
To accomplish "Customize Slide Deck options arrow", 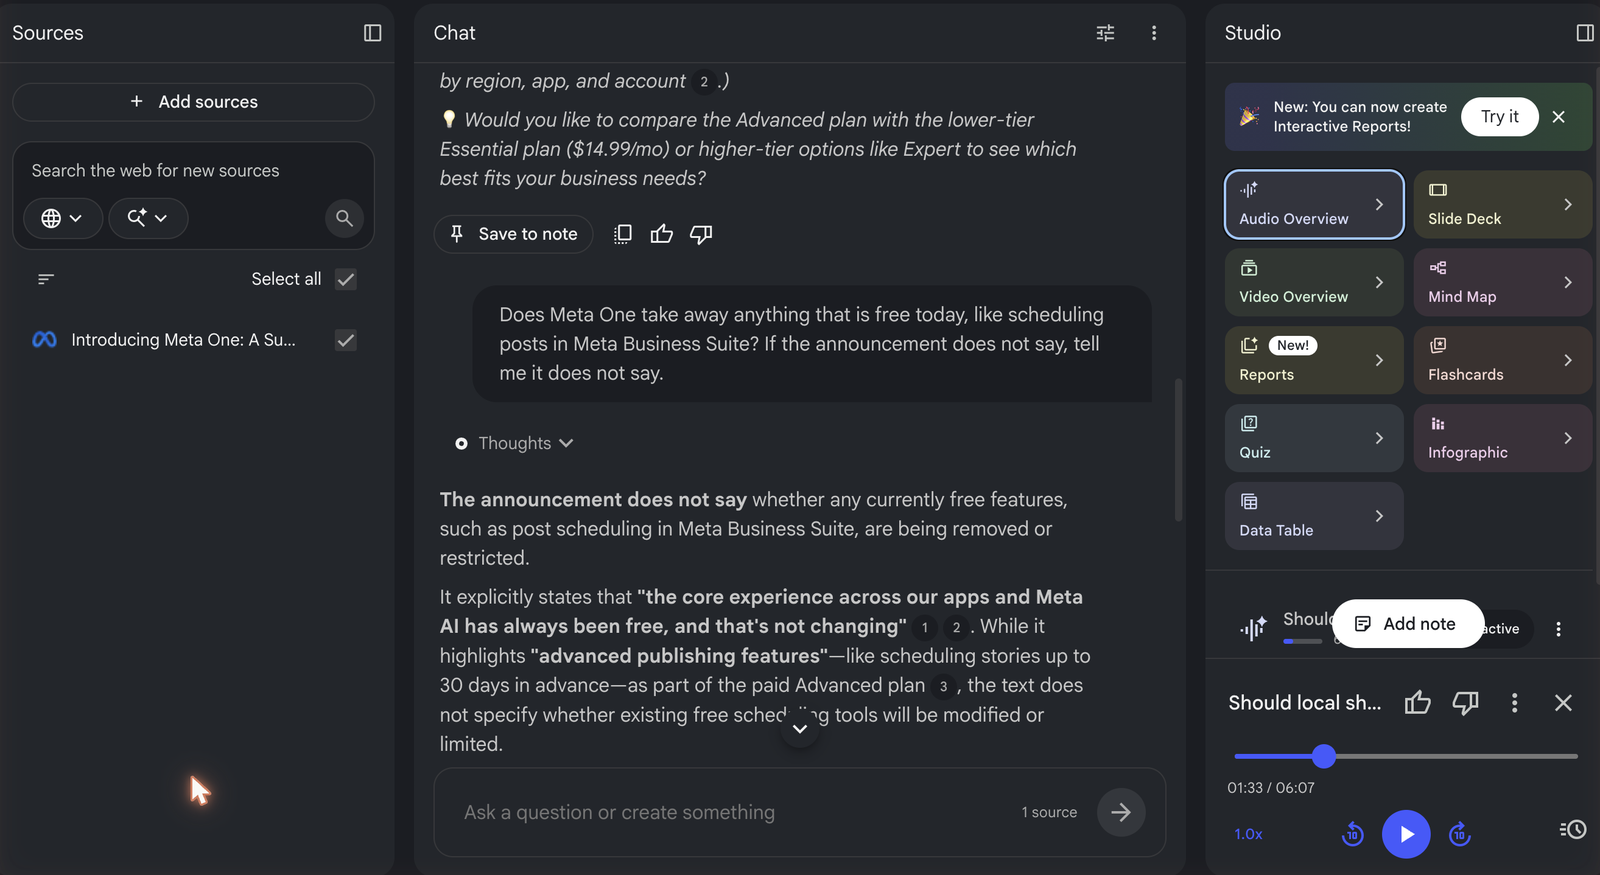I will pos(1568,204).
